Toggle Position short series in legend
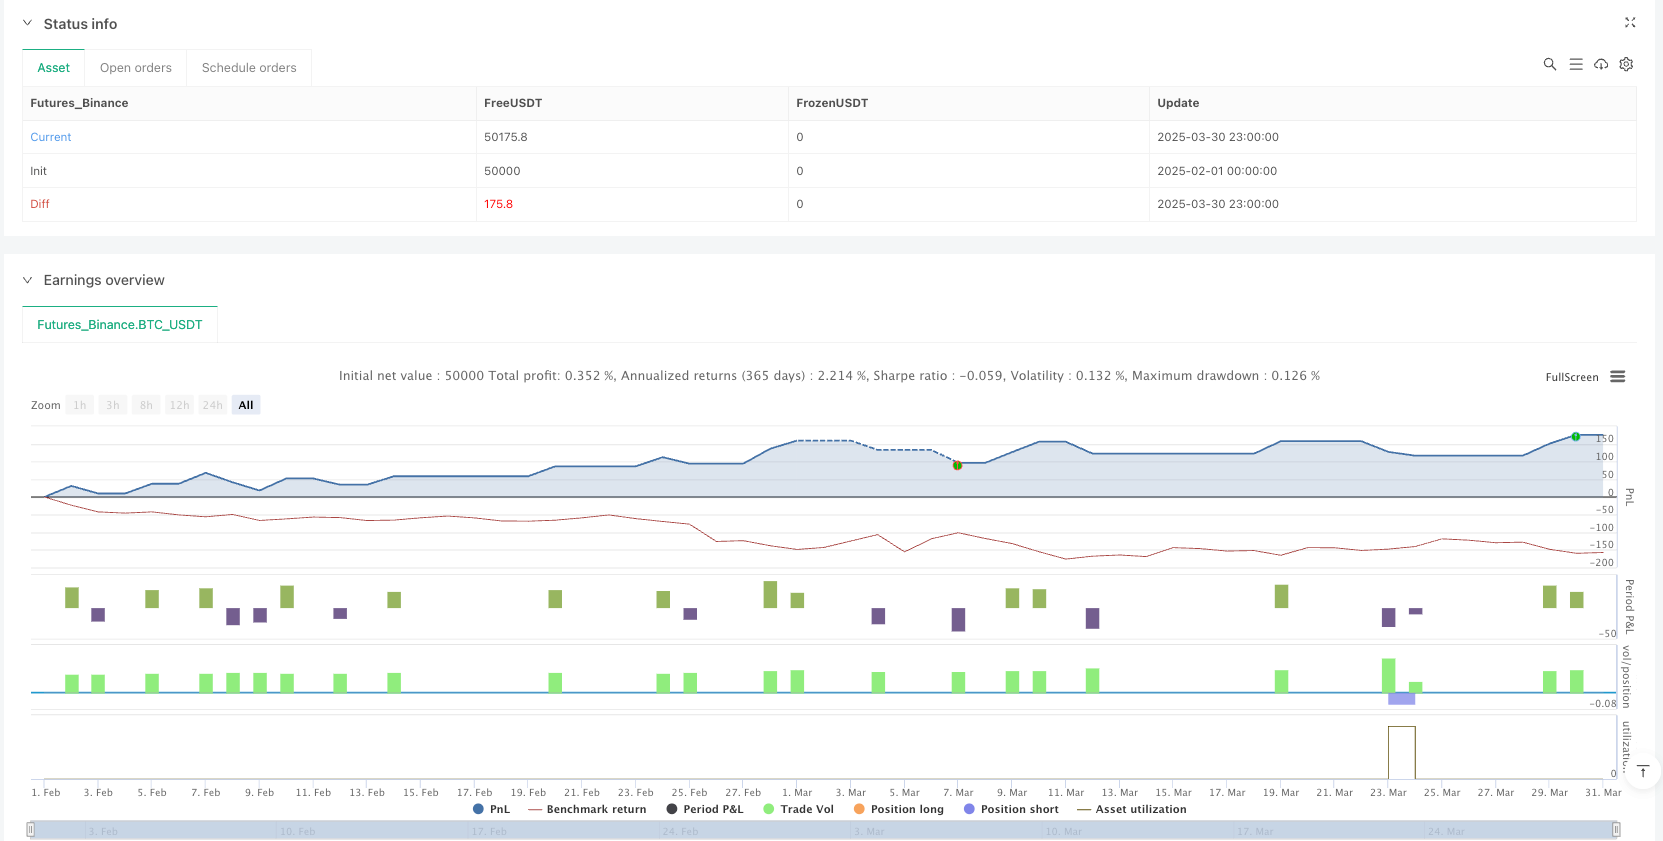This screenshot has height=841, width=1663. tap(1011, 809)
